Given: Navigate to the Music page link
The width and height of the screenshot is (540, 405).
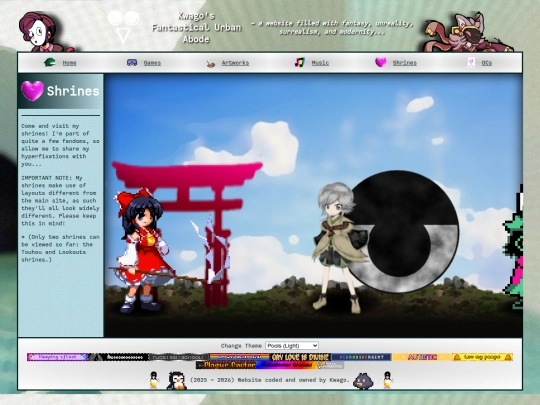Looking at the screenshot, I should coord(320,63).
